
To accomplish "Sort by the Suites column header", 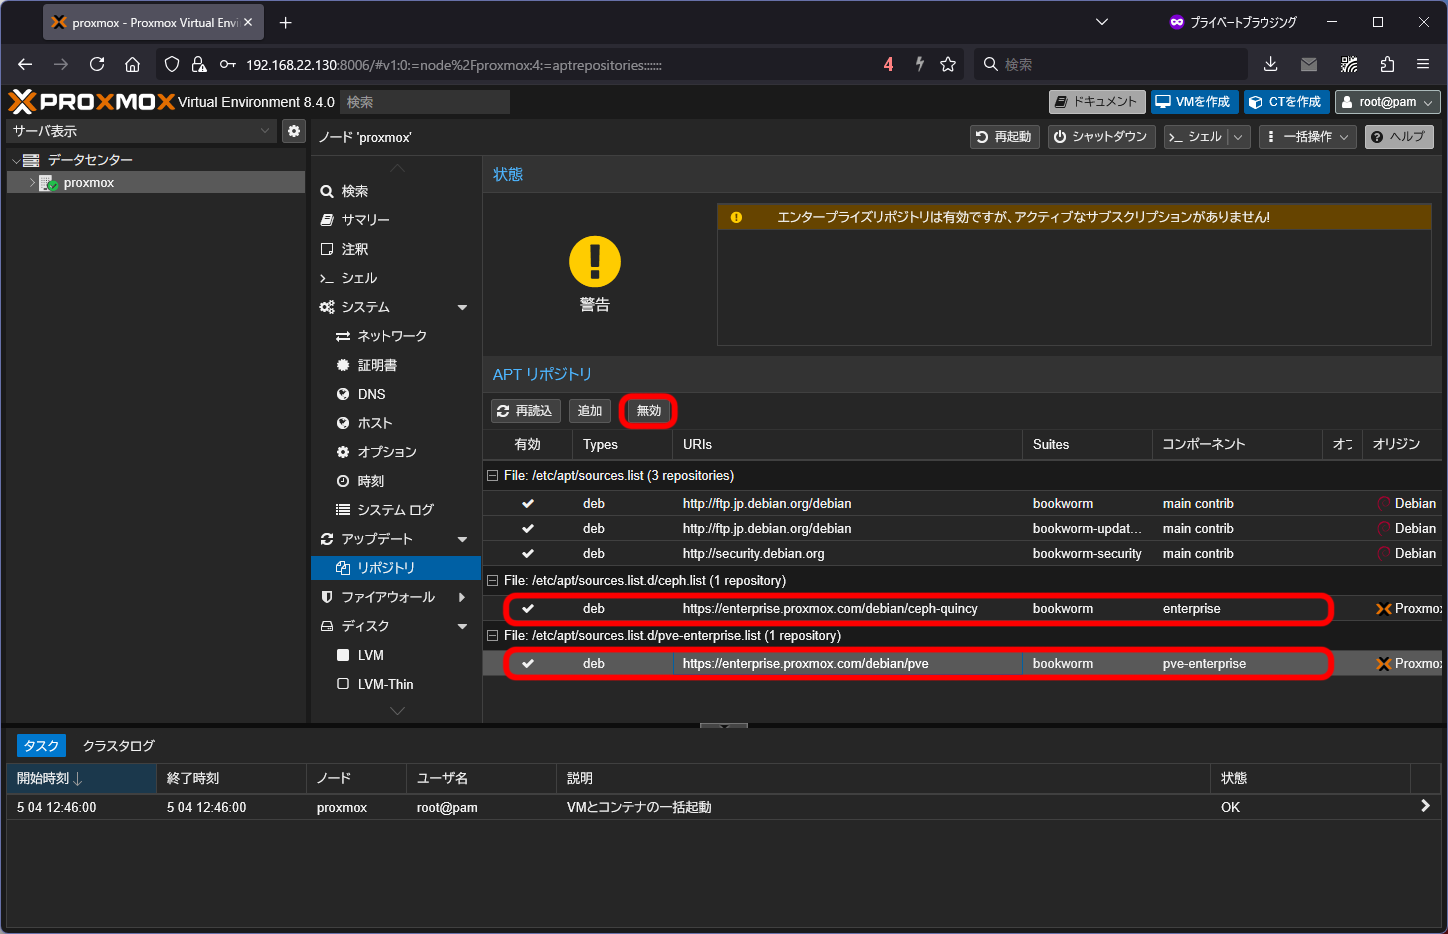I will pos(1087,445).
